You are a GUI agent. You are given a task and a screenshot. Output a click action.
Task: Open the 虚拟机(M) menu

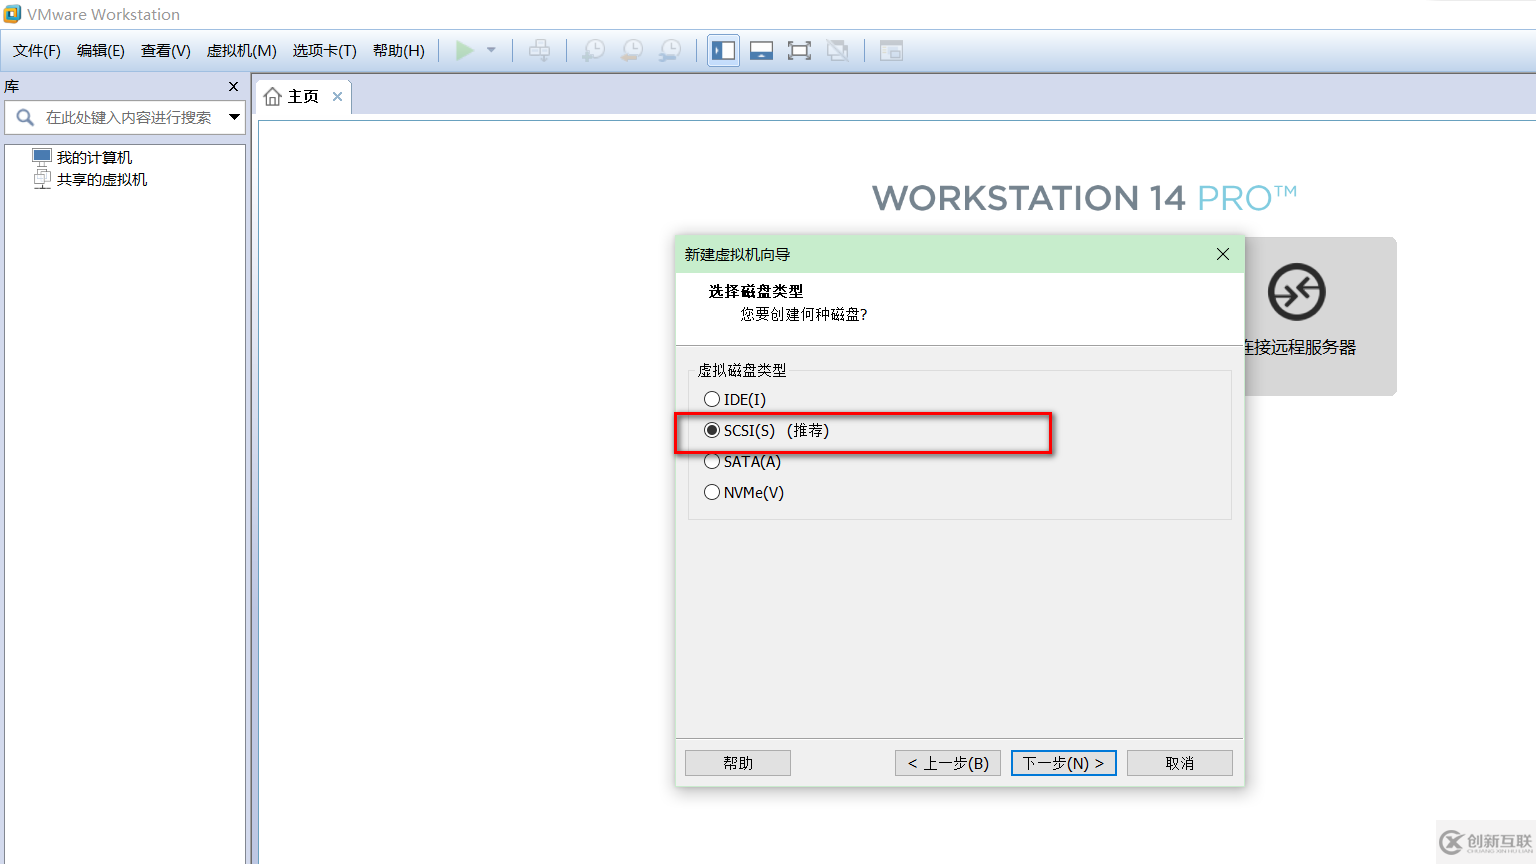coord(242,51)
